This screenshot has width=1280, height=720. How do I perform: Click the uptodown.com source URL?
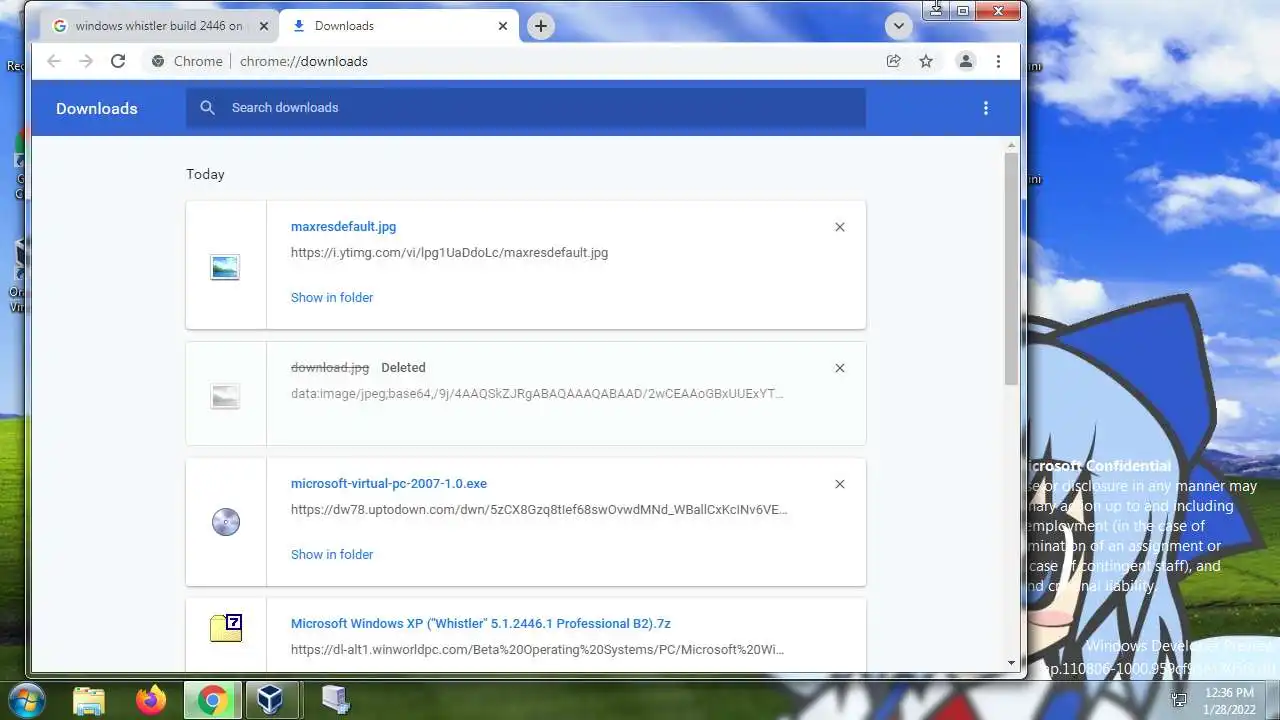click(539, 510)
